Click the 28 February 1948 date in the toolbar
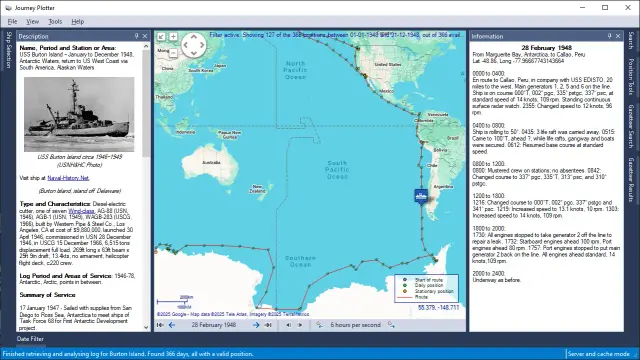Image resolution: width=640 pixels, height=360 pixels. (214, 325)
